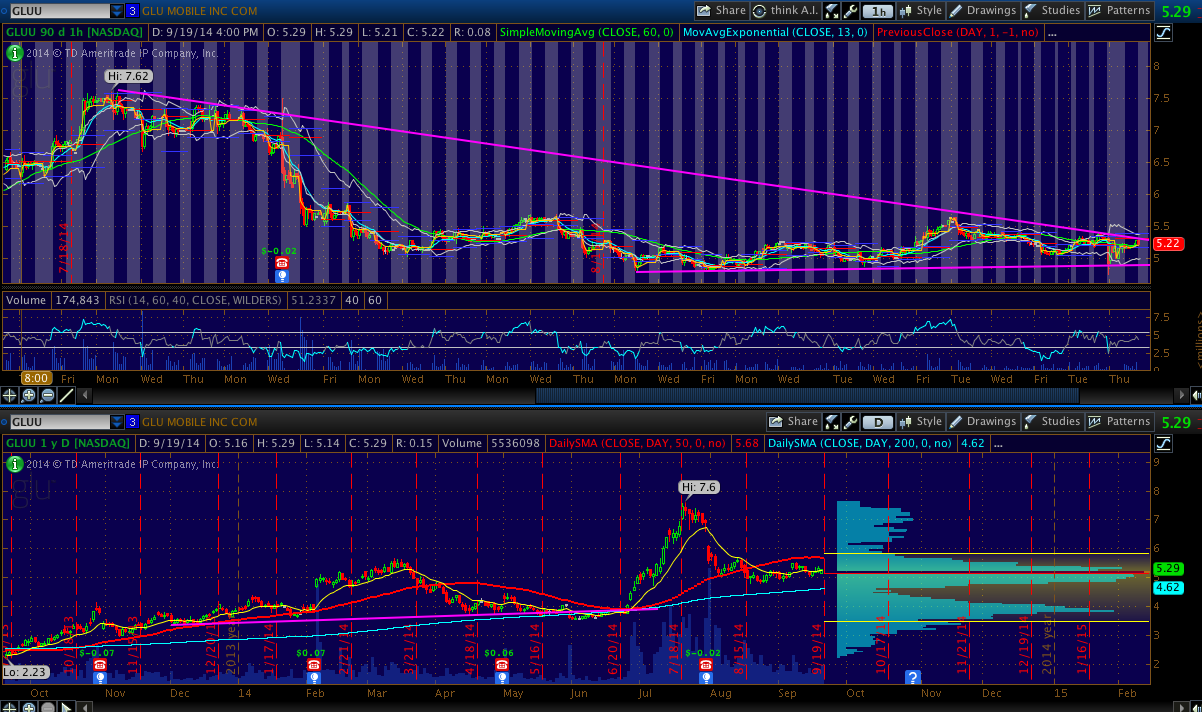The height and width of the screenshot is (712, 1202).
Task: Click the blue number 3 link color box
Action: [132, 11]
